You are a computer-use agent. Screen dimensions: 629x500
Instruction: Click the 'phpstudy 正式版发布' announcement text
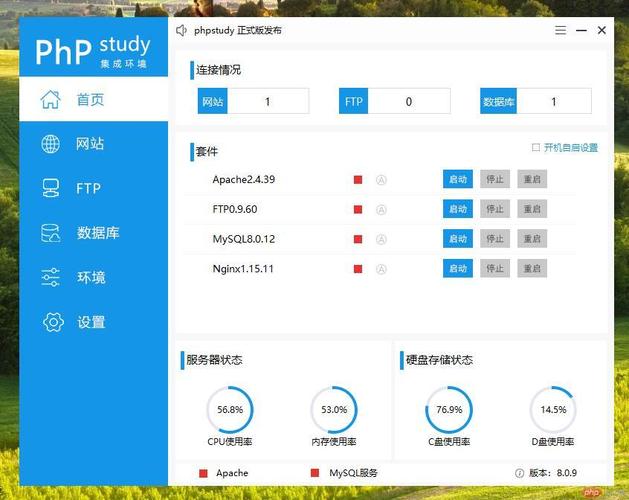tap(238, 30)
